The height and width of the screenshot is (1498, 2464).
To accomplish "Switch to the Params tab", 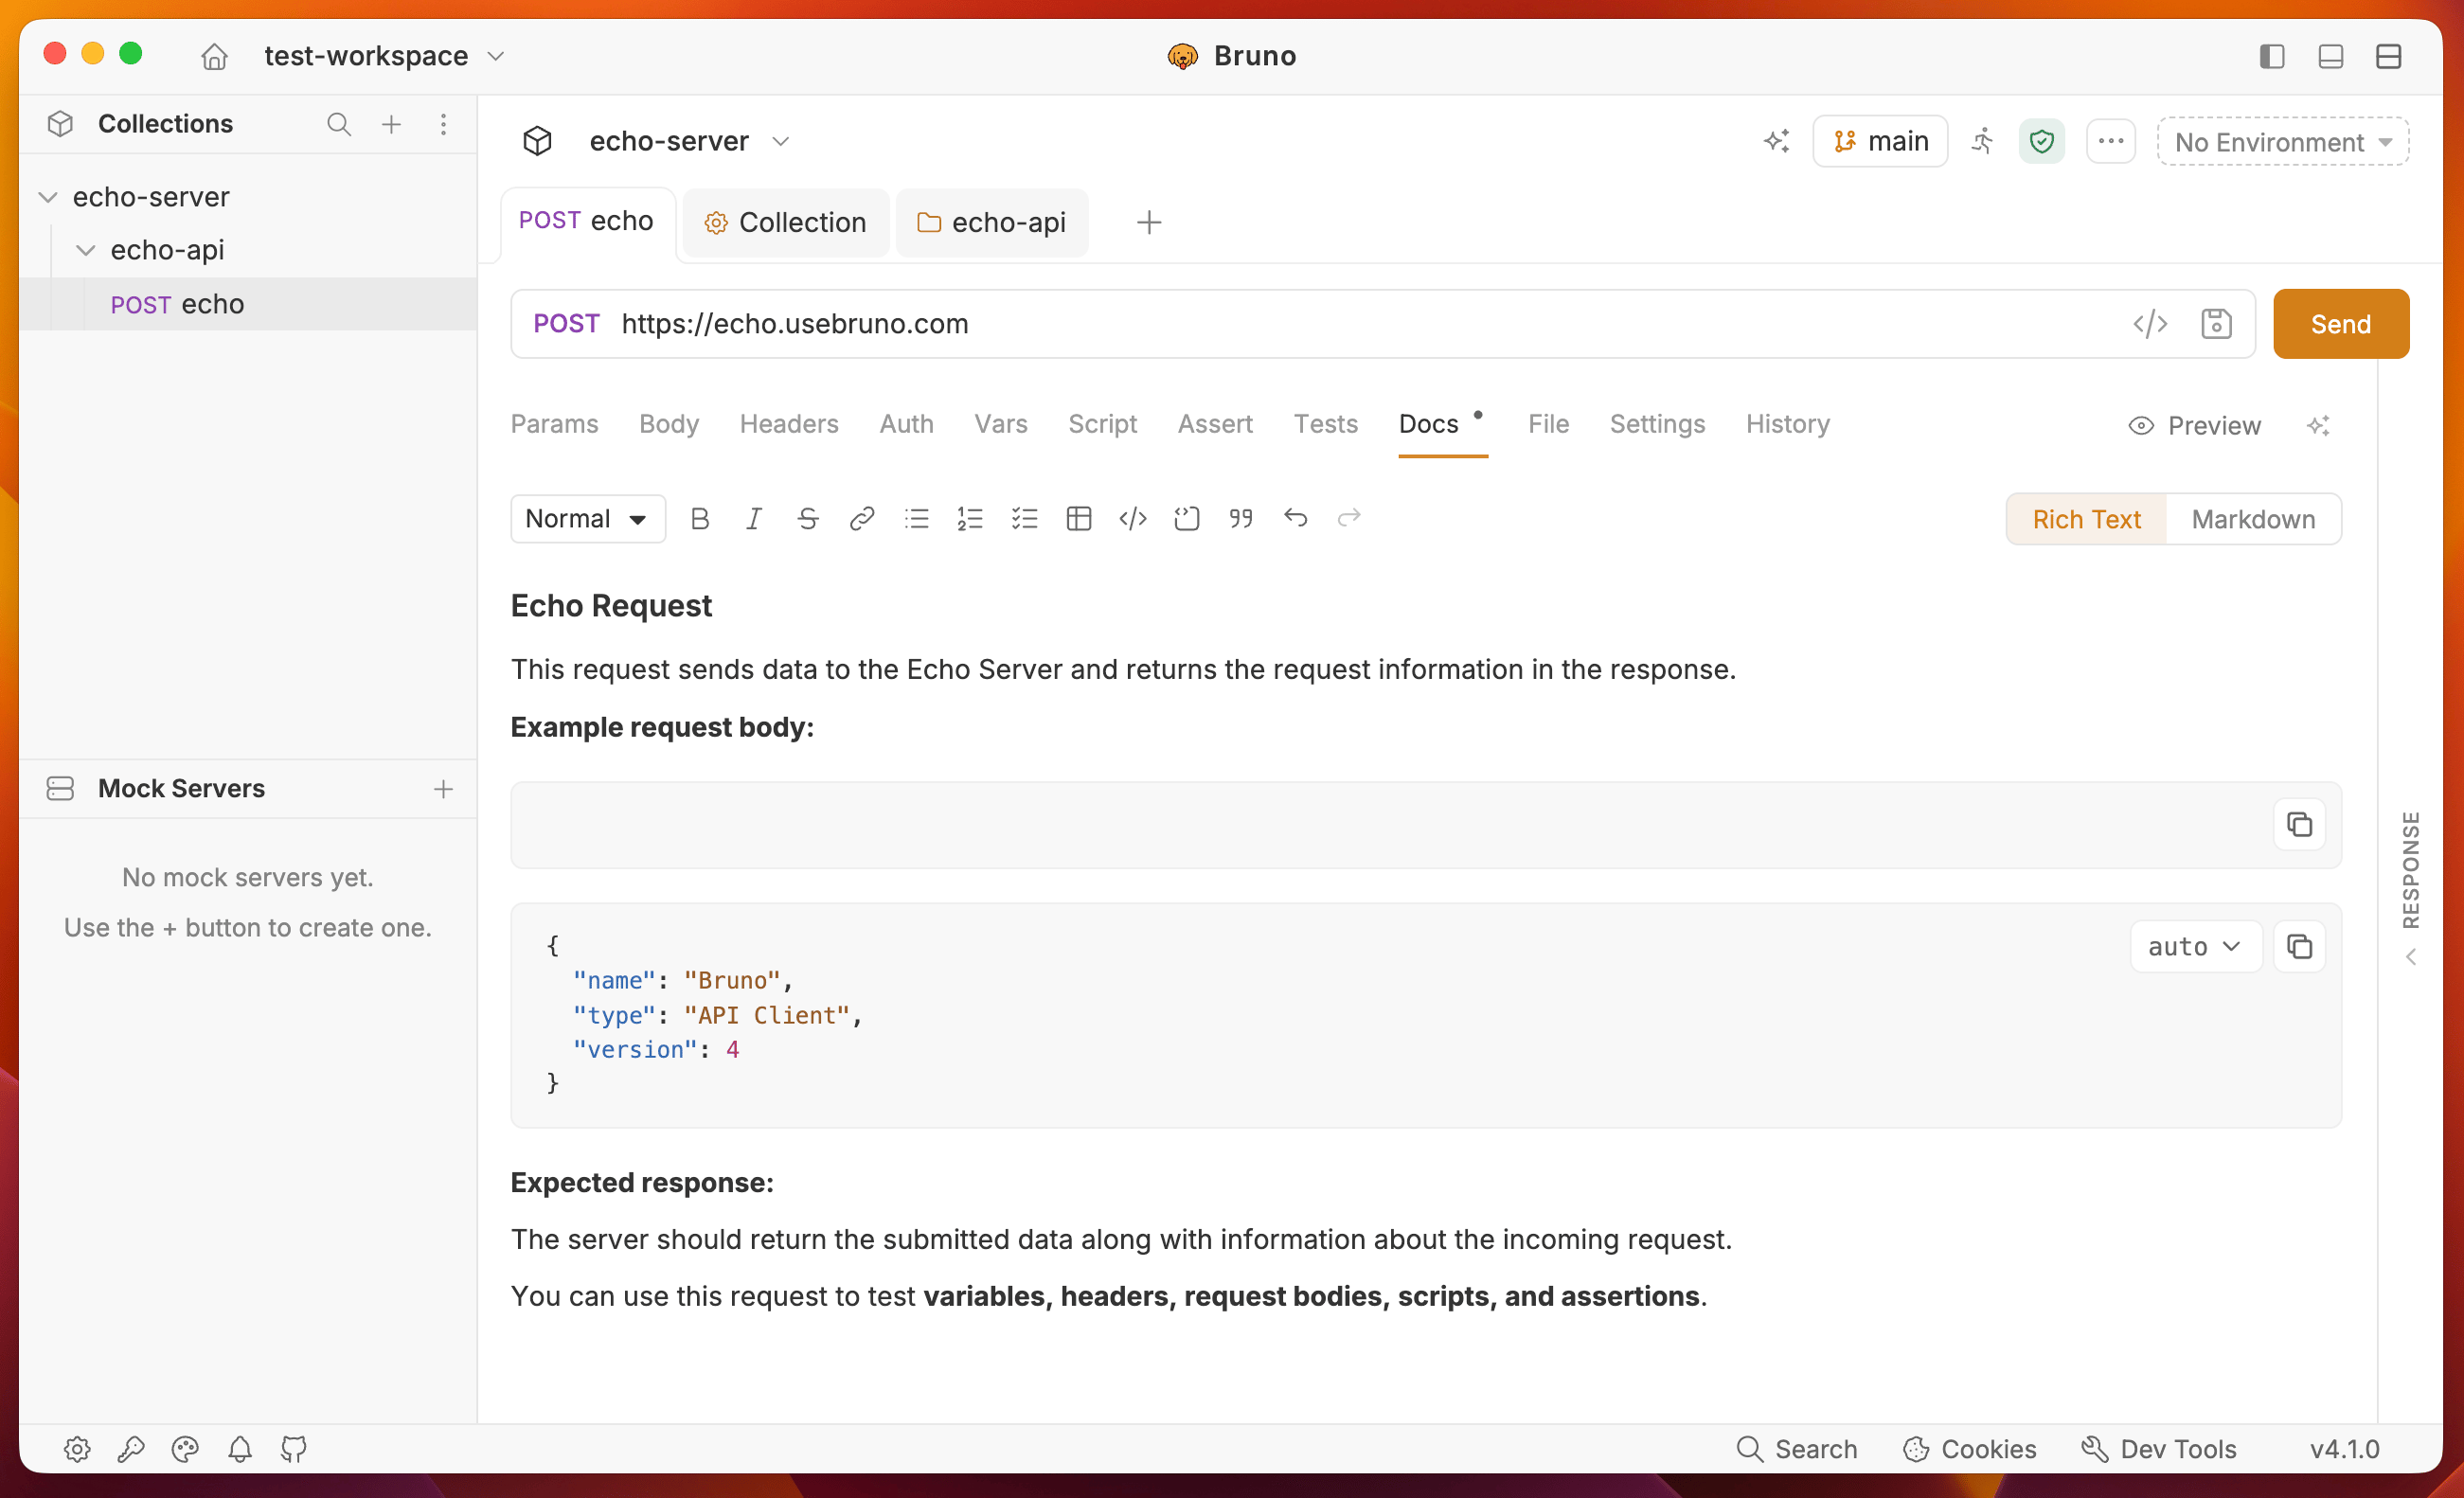I will pyautogui.click(x=554, y=424).
